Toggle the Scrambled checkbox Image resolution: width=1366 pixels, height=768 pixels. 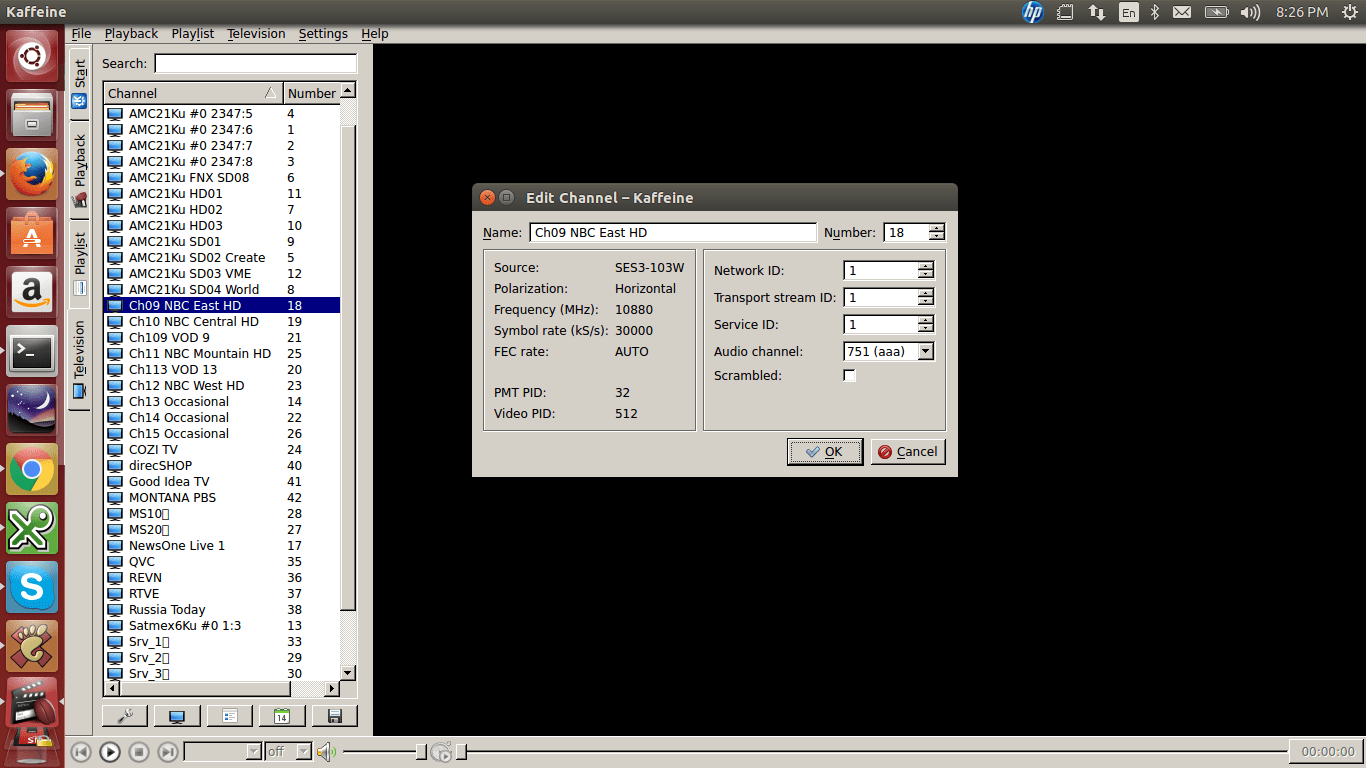click(x=849, y=375)
